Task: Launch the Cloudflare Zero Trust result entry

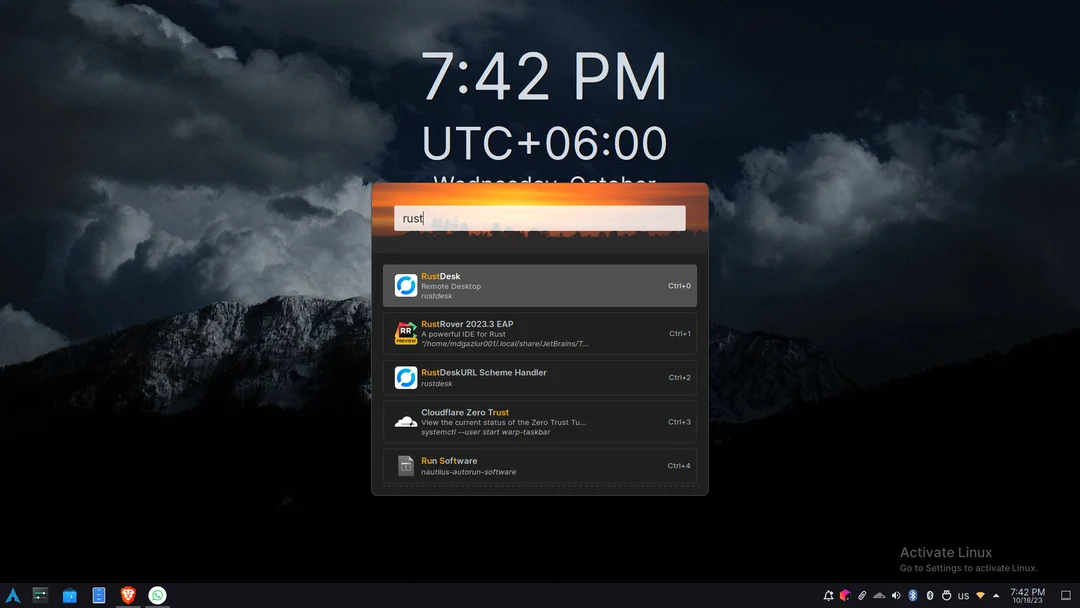Action: pyautogui.click(x=540, y=421)
